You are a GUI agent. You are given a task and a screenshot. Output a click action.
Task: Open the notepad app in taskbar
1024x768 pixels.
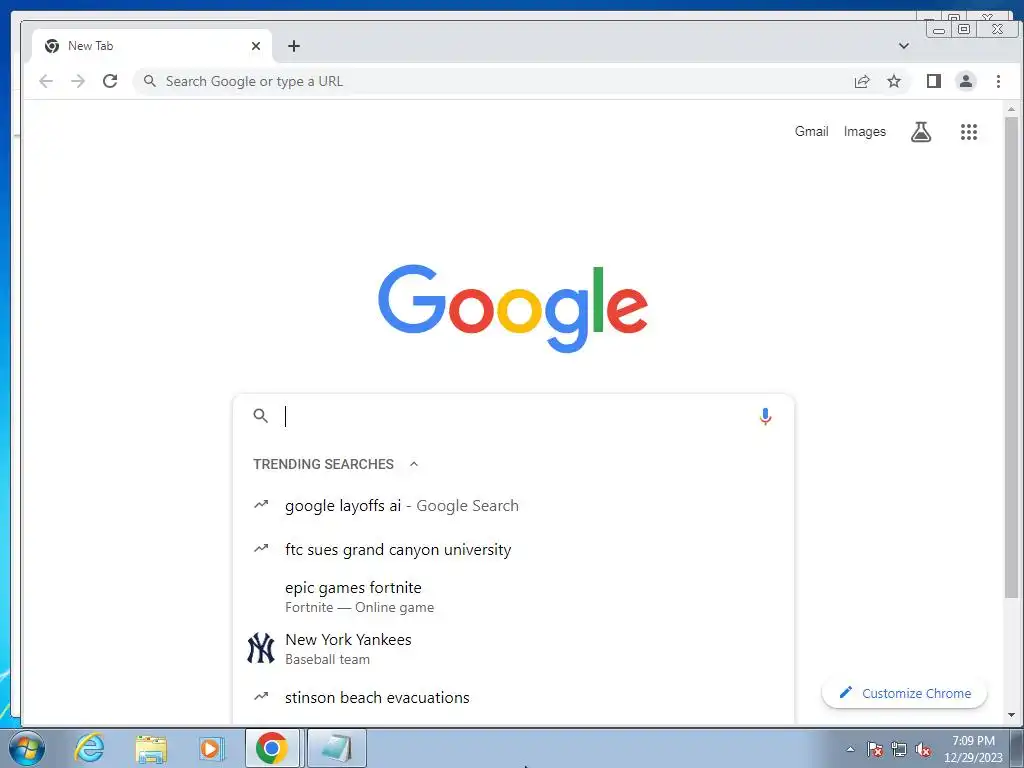(336, 748)
